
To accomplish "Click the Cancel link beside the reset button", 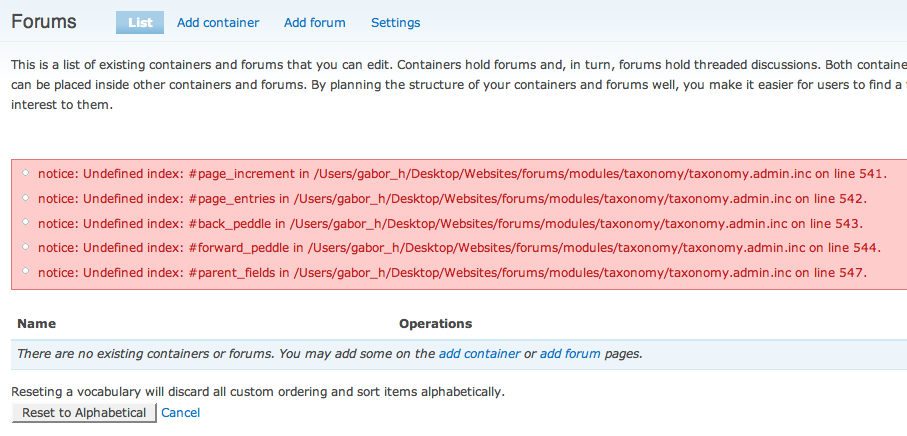I will [180, 413].
